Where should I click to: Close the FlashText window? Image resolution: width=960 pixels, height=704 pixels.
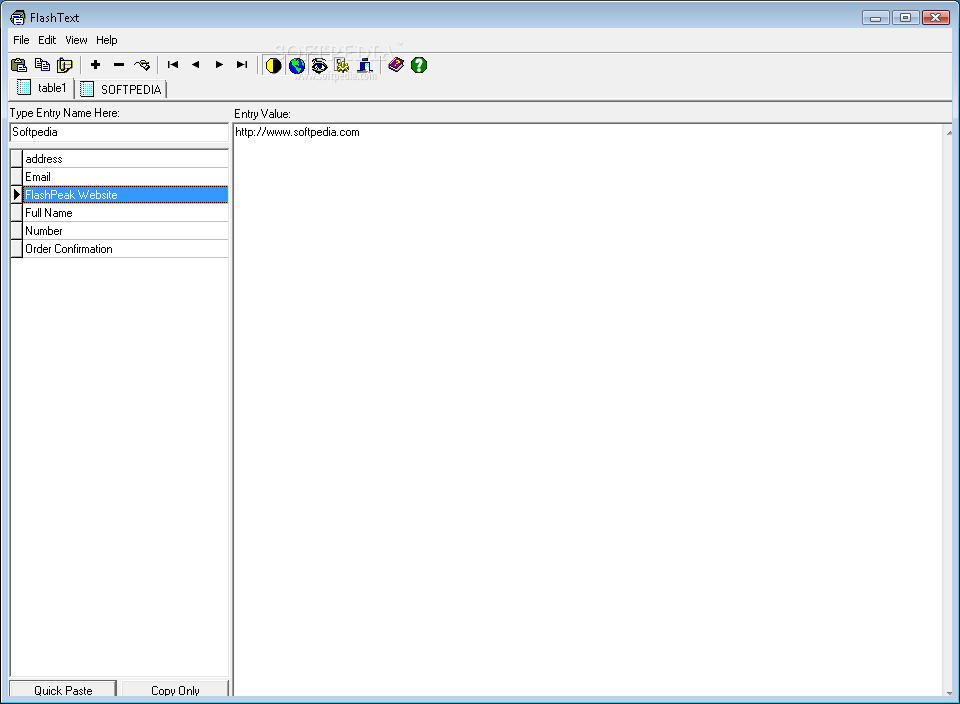936,18
